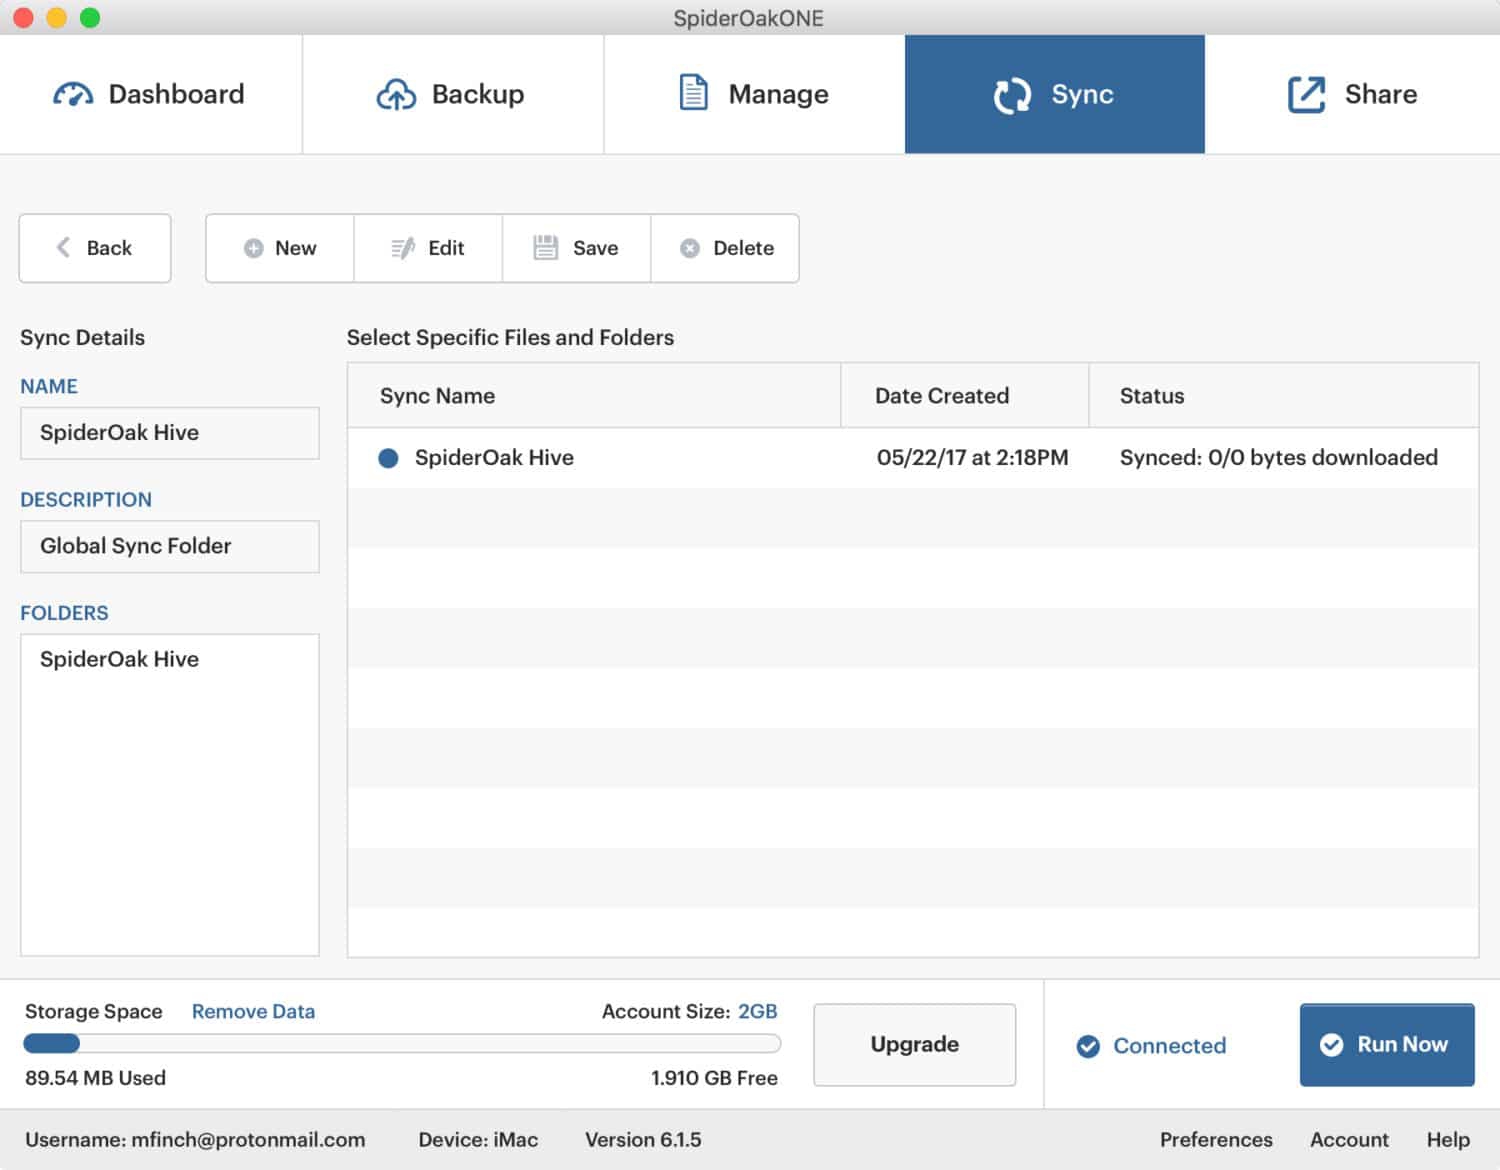Viewport: 1500px width, 1170px height.
Task: Click the Global Sync Folder description field
Action: click(170, 547)
